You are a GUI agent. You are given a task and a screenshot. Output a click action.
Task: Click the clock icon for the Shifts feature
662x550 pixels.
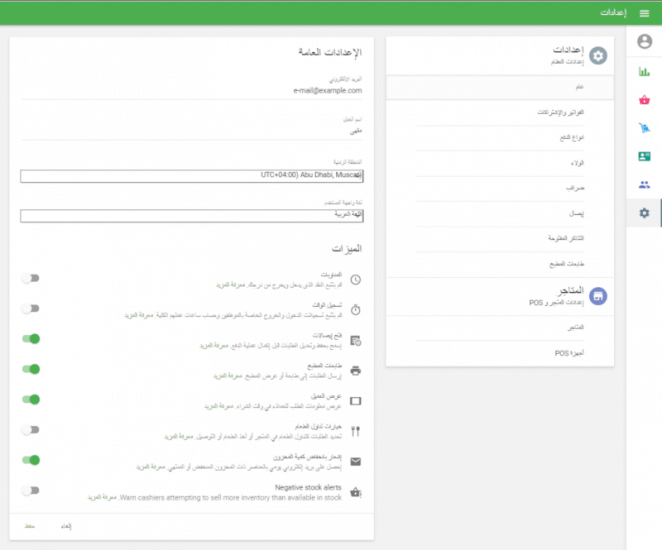pos(355,279)
